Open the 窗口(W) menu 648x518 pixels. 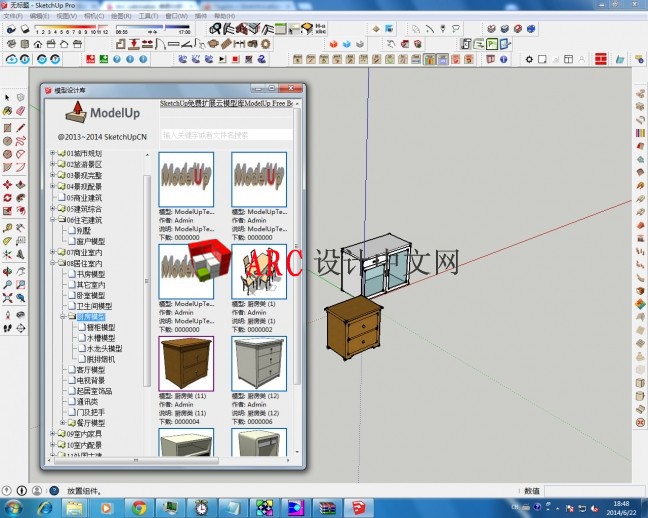[176, 16]
